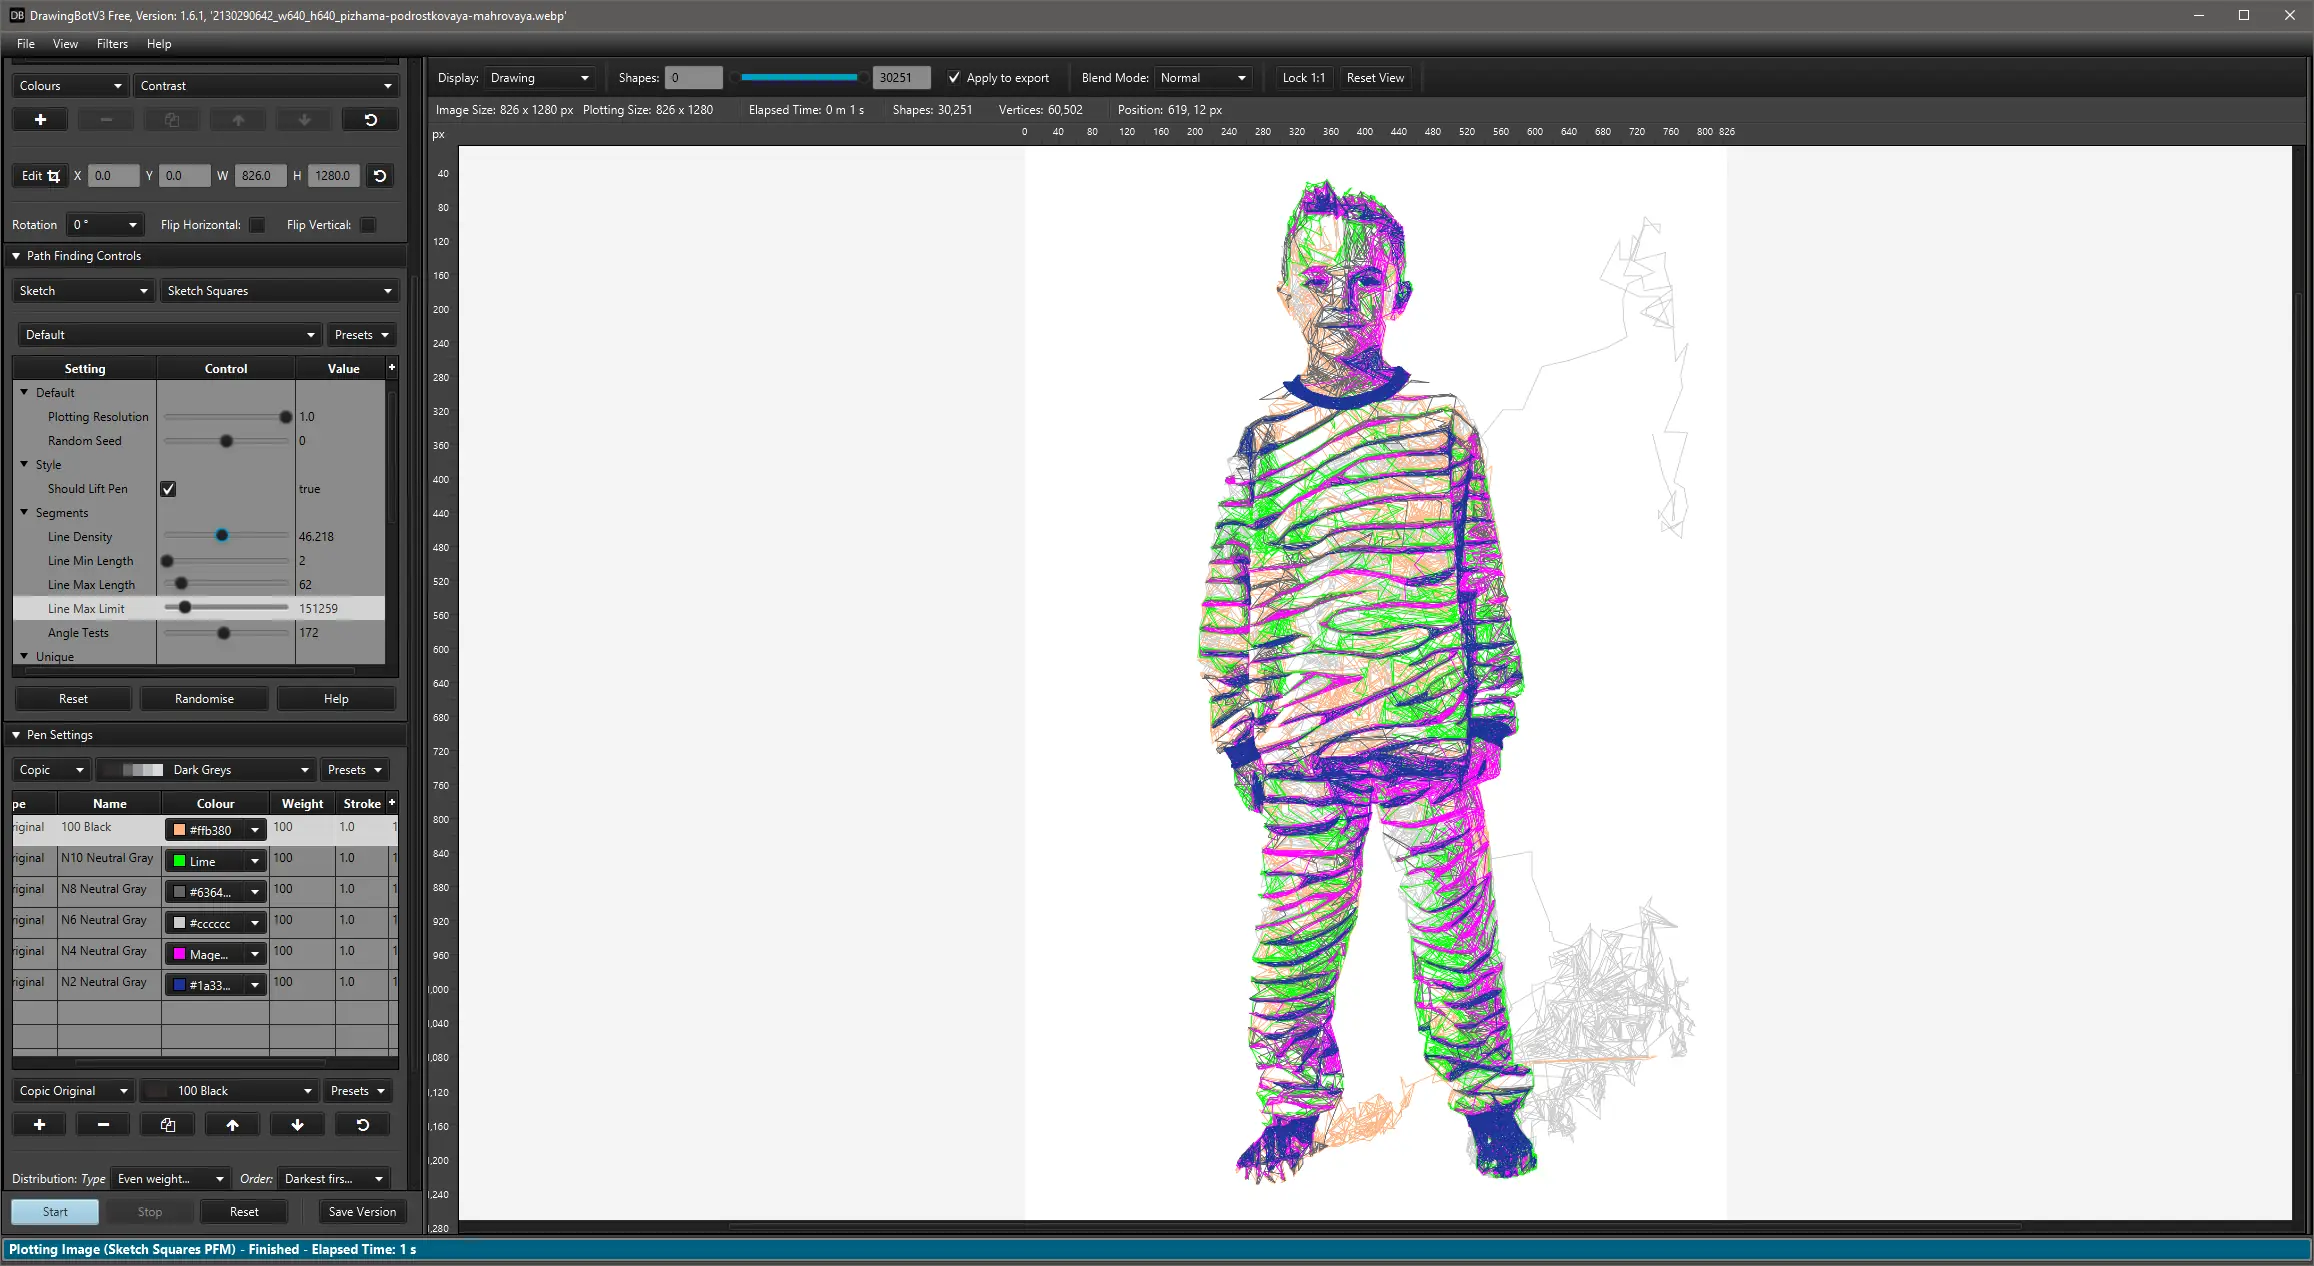Click the add filter plus icon
This screenshot has height=1266, width=2314.
(40, 120)
